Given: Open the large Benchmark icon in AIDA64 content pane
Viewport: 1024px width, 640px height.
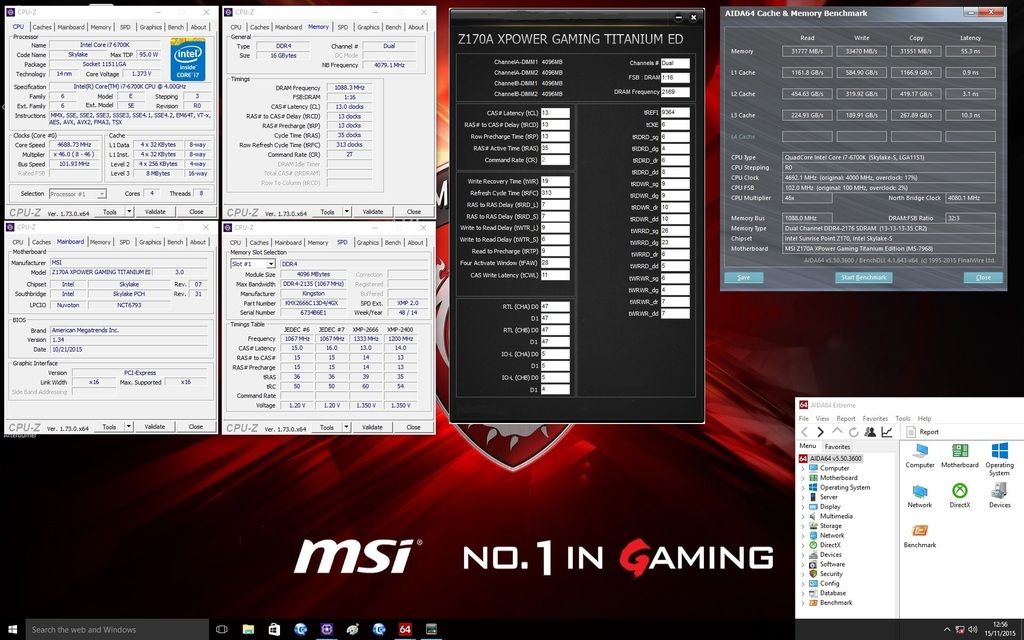Looking at the screenshot, I should point(920,536).
